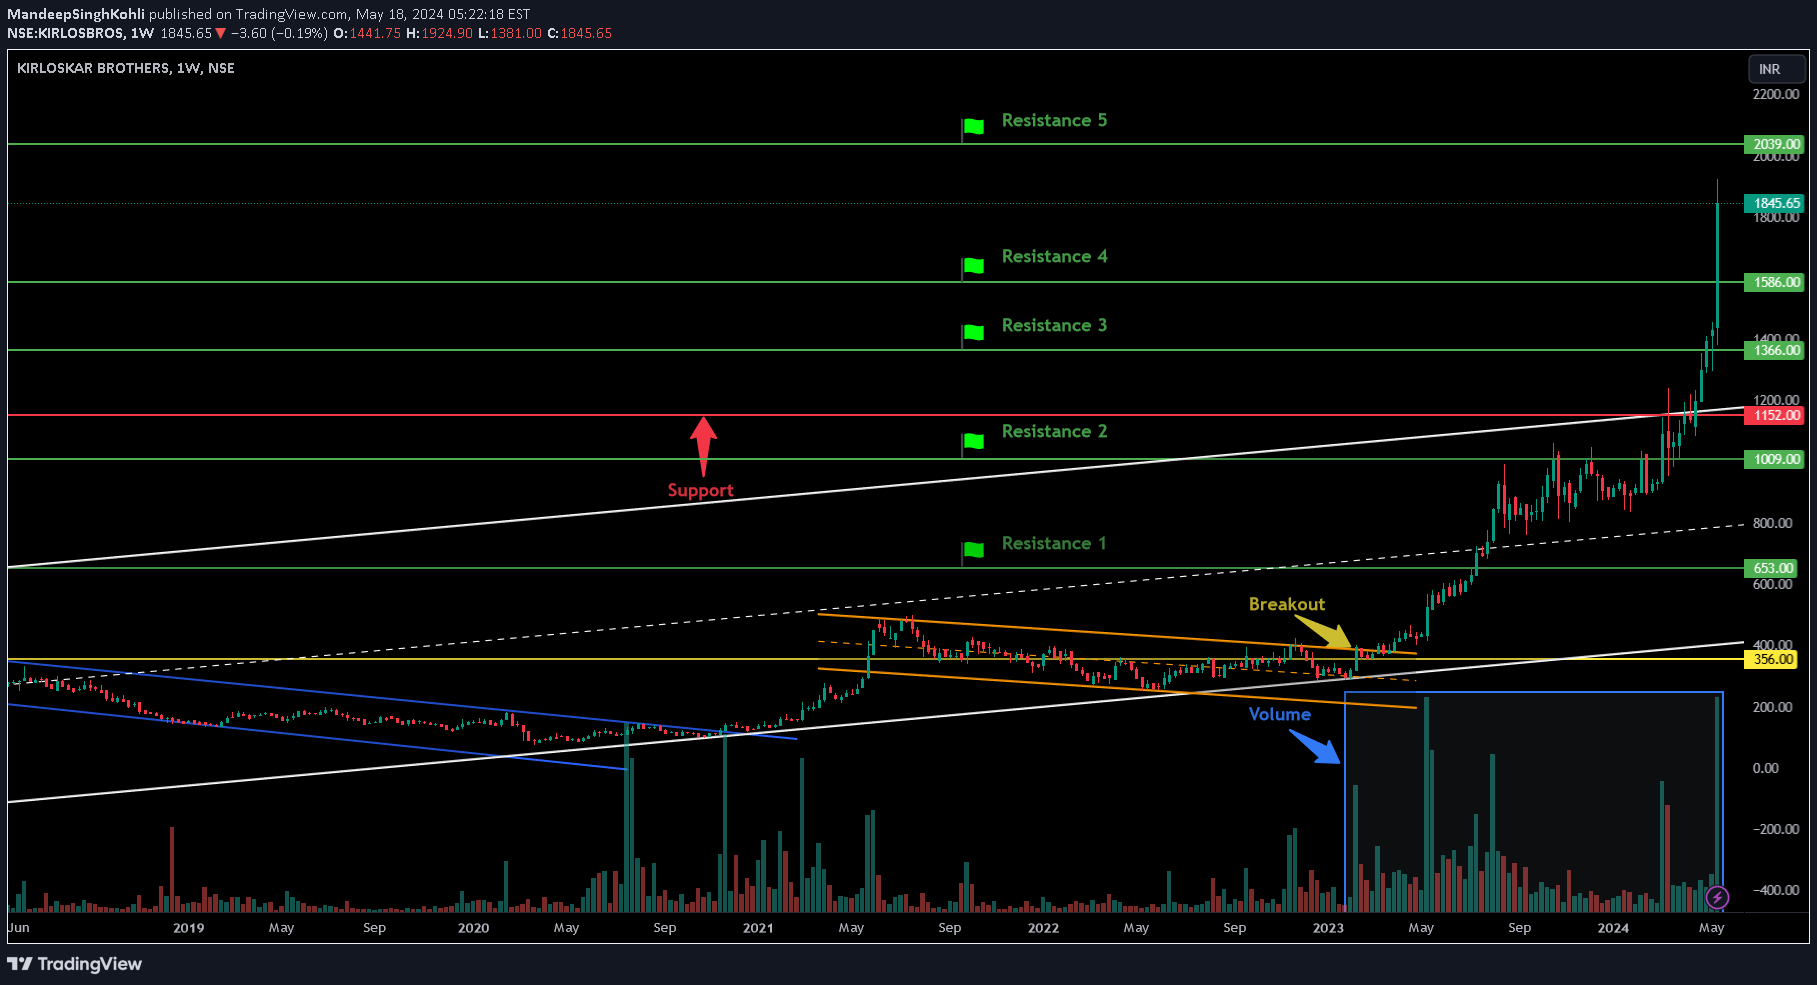The width and height of the screenshot is (1817, 985).
Task: Click the 2020 label on time axis
Action: pos(473,928)
